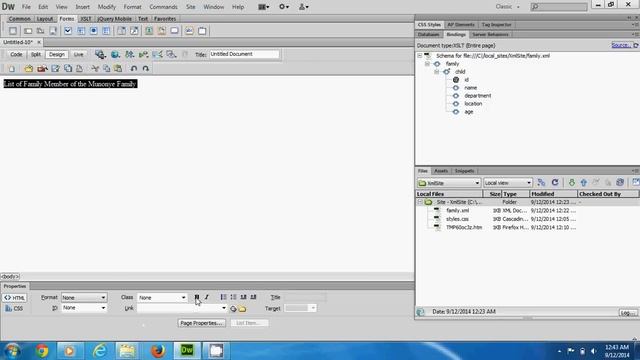This screenshot has height=360, width=640.
Task: Switch to the jQuery Mobile insert tab
Action: coord(114,19)
